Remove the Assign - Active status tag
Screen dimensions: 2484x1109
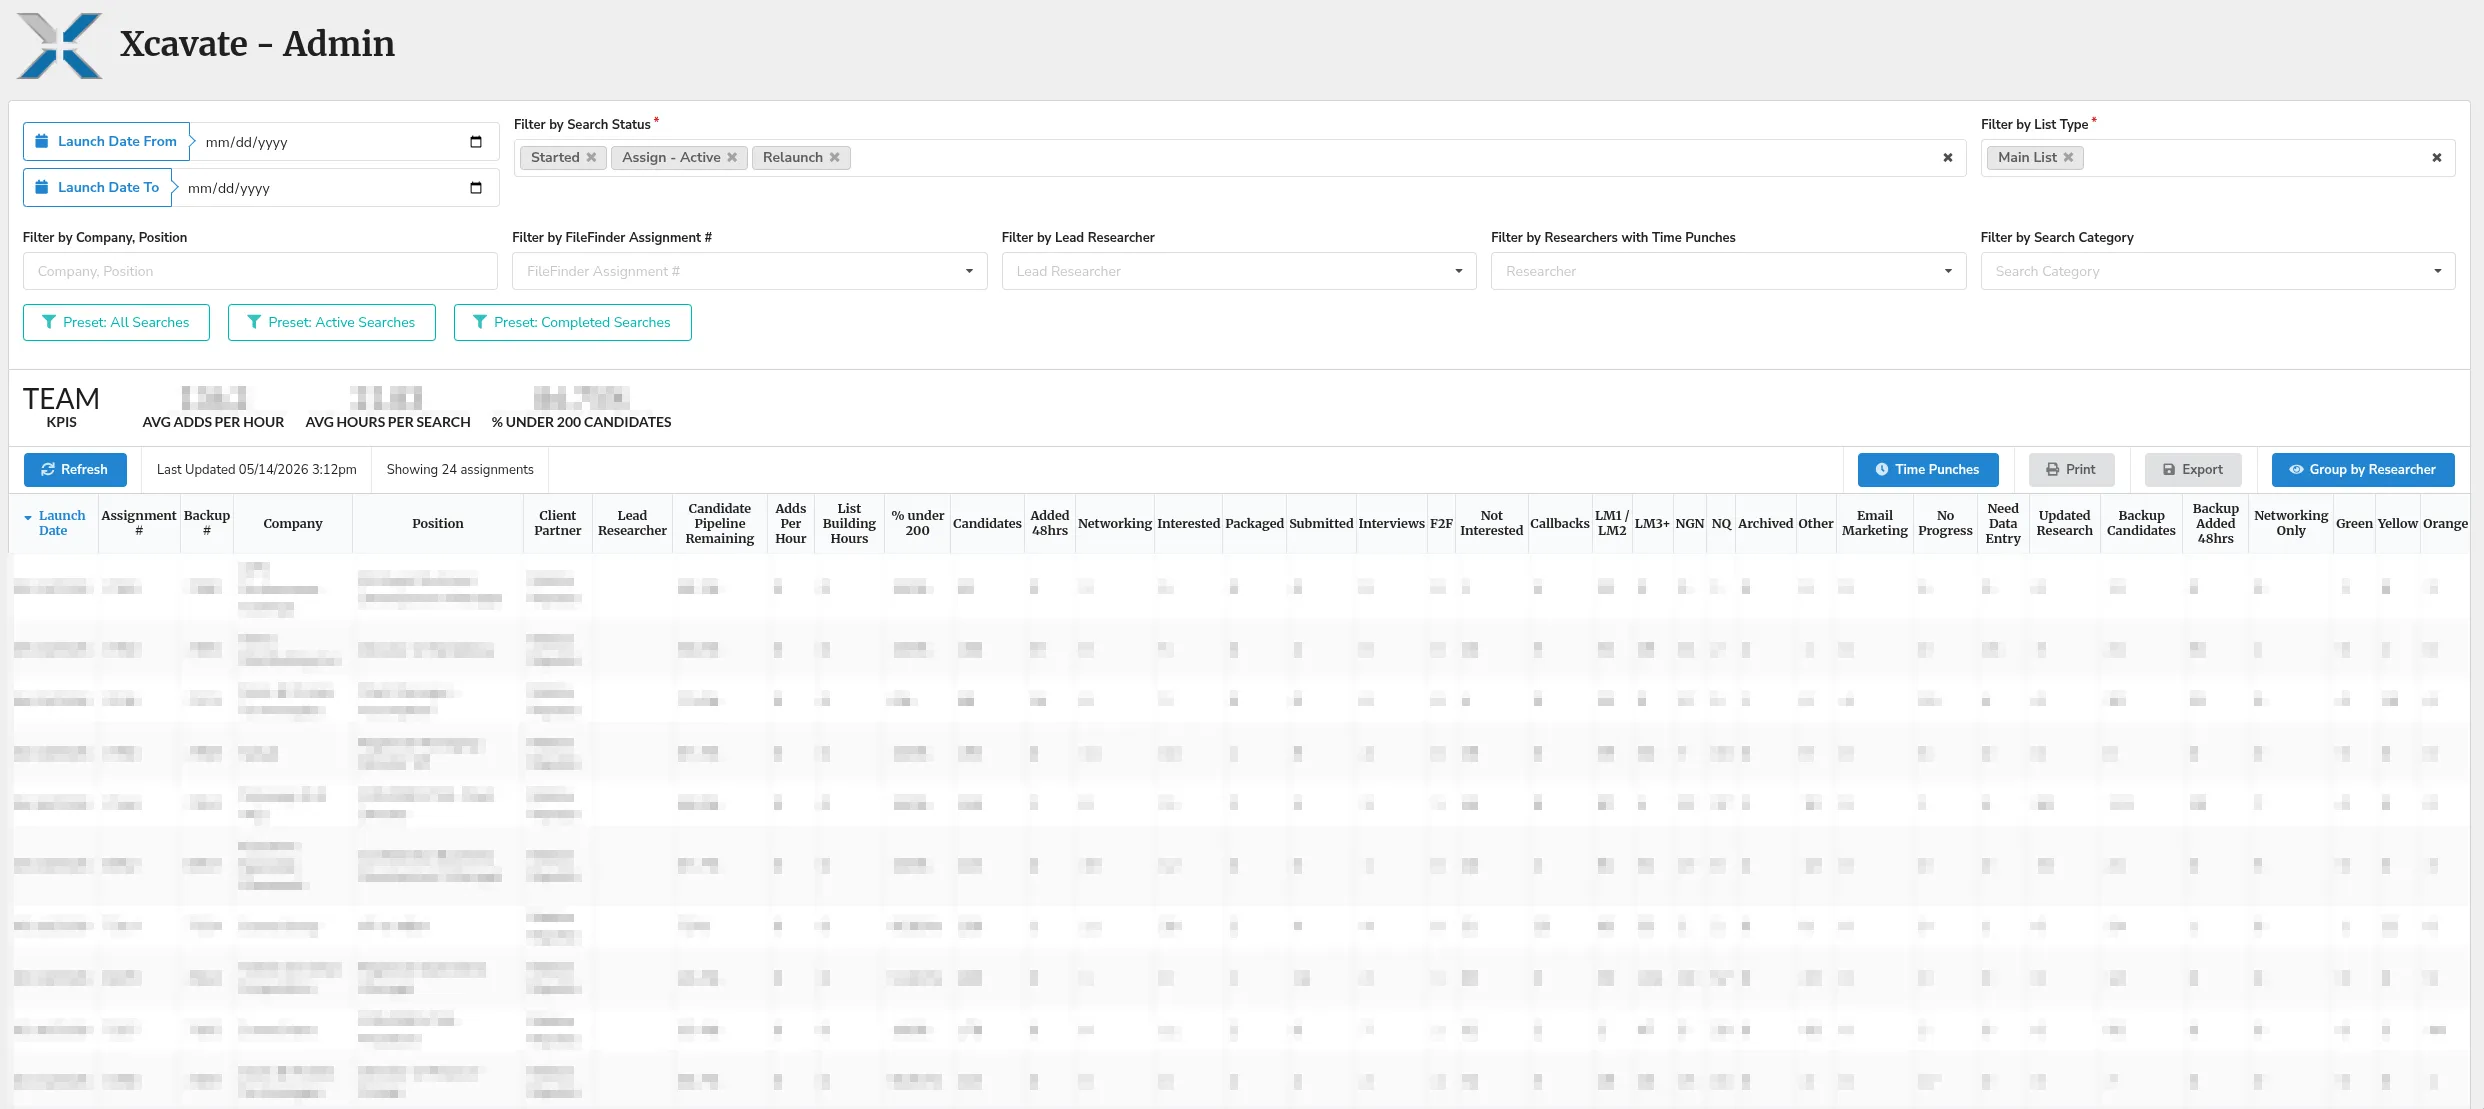(732, 158)
